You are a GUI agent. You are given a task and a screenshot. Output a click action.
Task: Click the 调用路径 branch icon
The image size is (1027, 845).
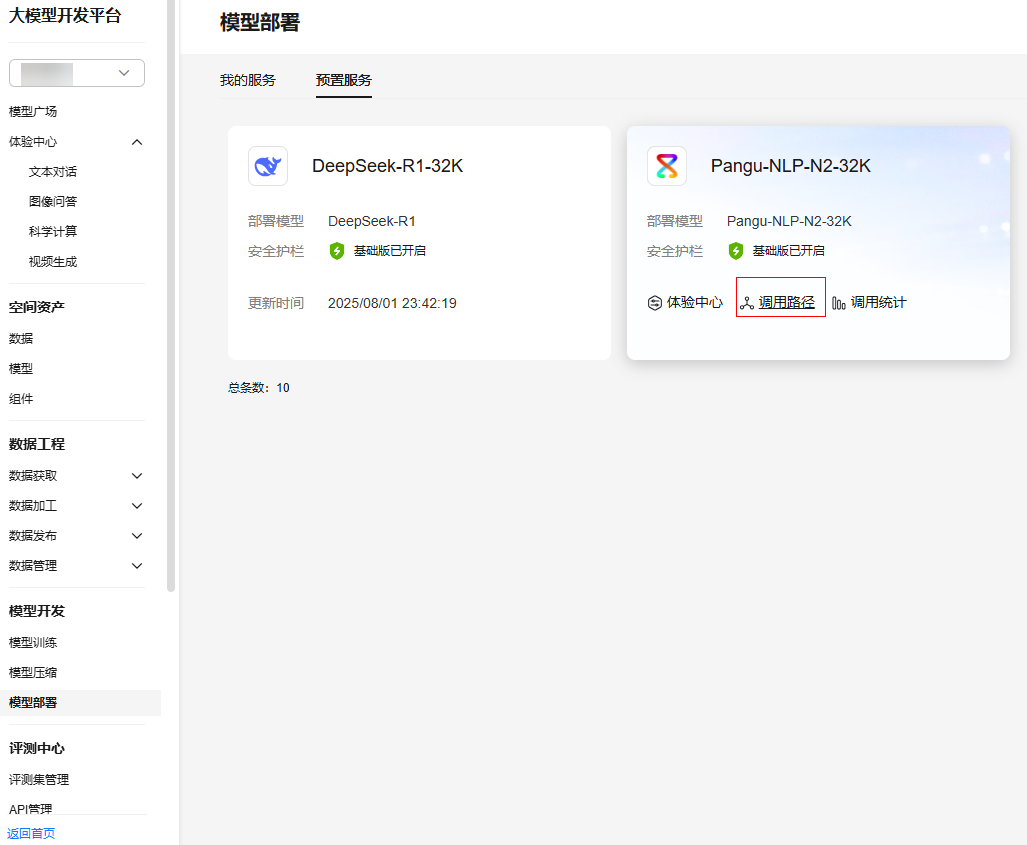(x=747, y=303)
